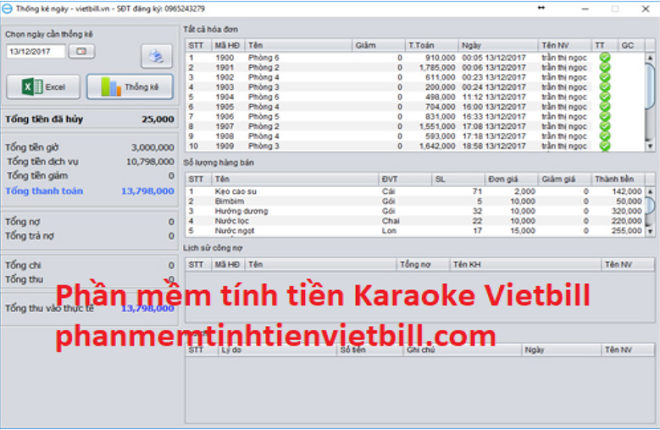This screenshot has width=660, height=430.
Task: Select Kẹo cao su item row
Action: point(415,191)
